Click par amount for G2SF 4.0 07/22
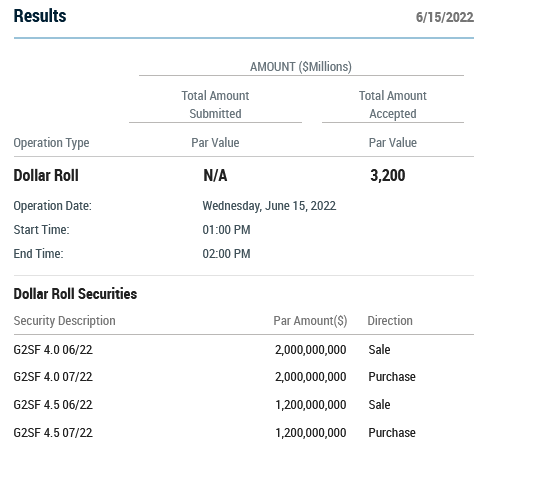Screen dimensions: 534x482 click(x=311, y=377)
